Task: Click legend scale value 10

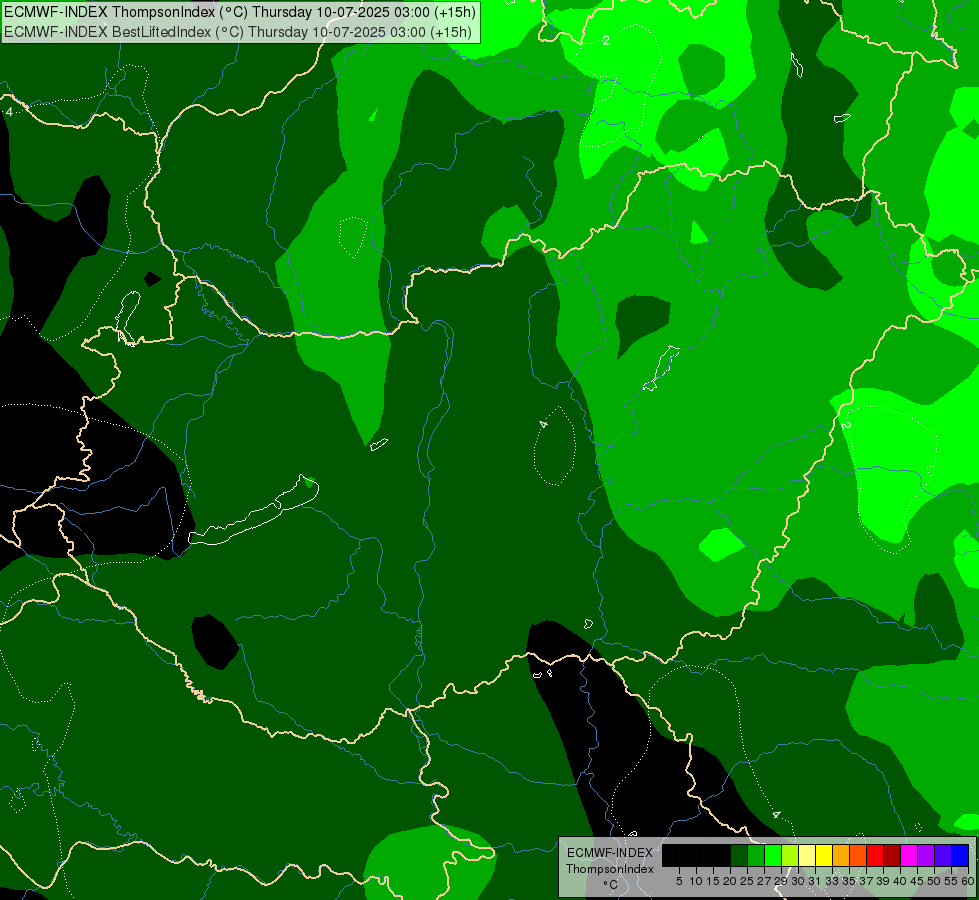Action: [696, 881]
